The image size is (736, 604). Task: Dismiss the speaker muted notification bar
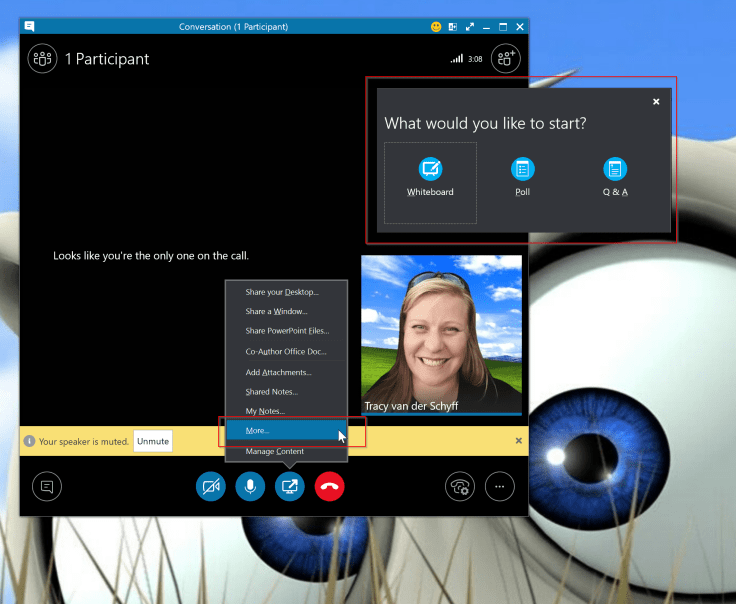tap(518, 441)
